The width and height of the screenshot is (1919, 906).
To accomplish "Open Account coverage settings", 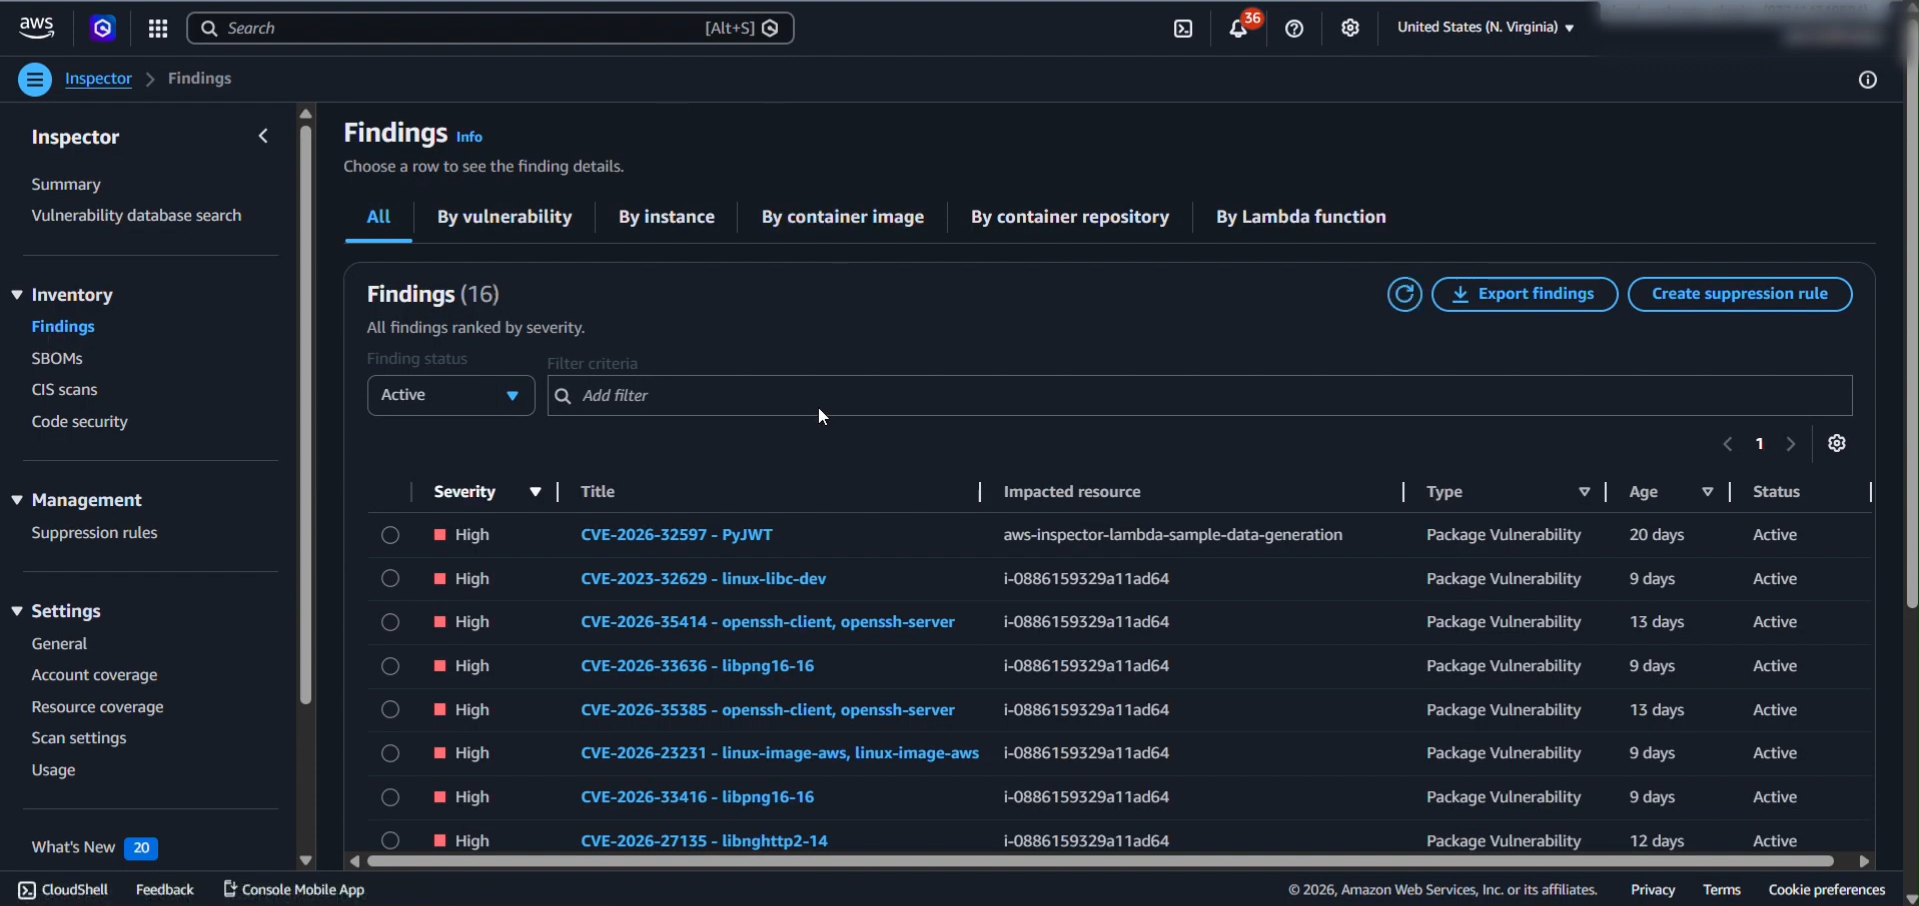I will (94, 676).
